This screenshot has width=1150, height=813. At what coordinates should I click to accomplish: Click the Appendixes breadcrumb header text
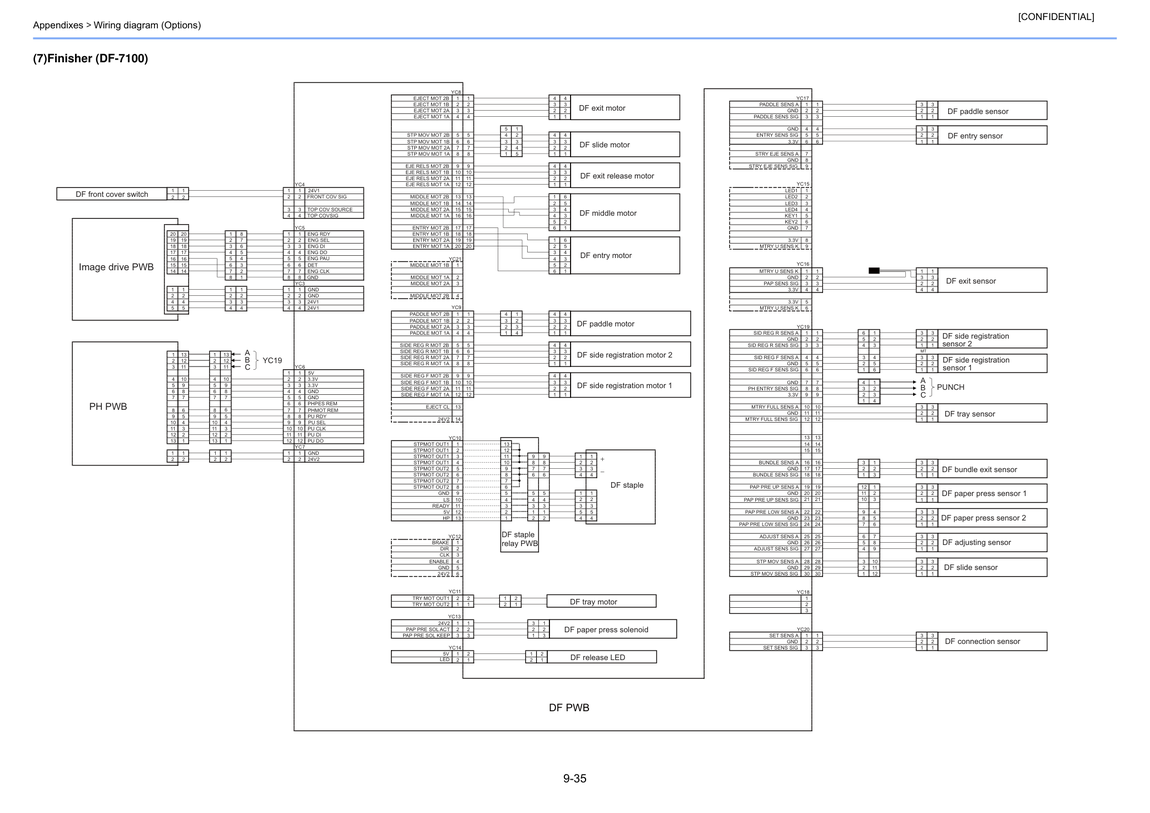(x=117, y=25)
